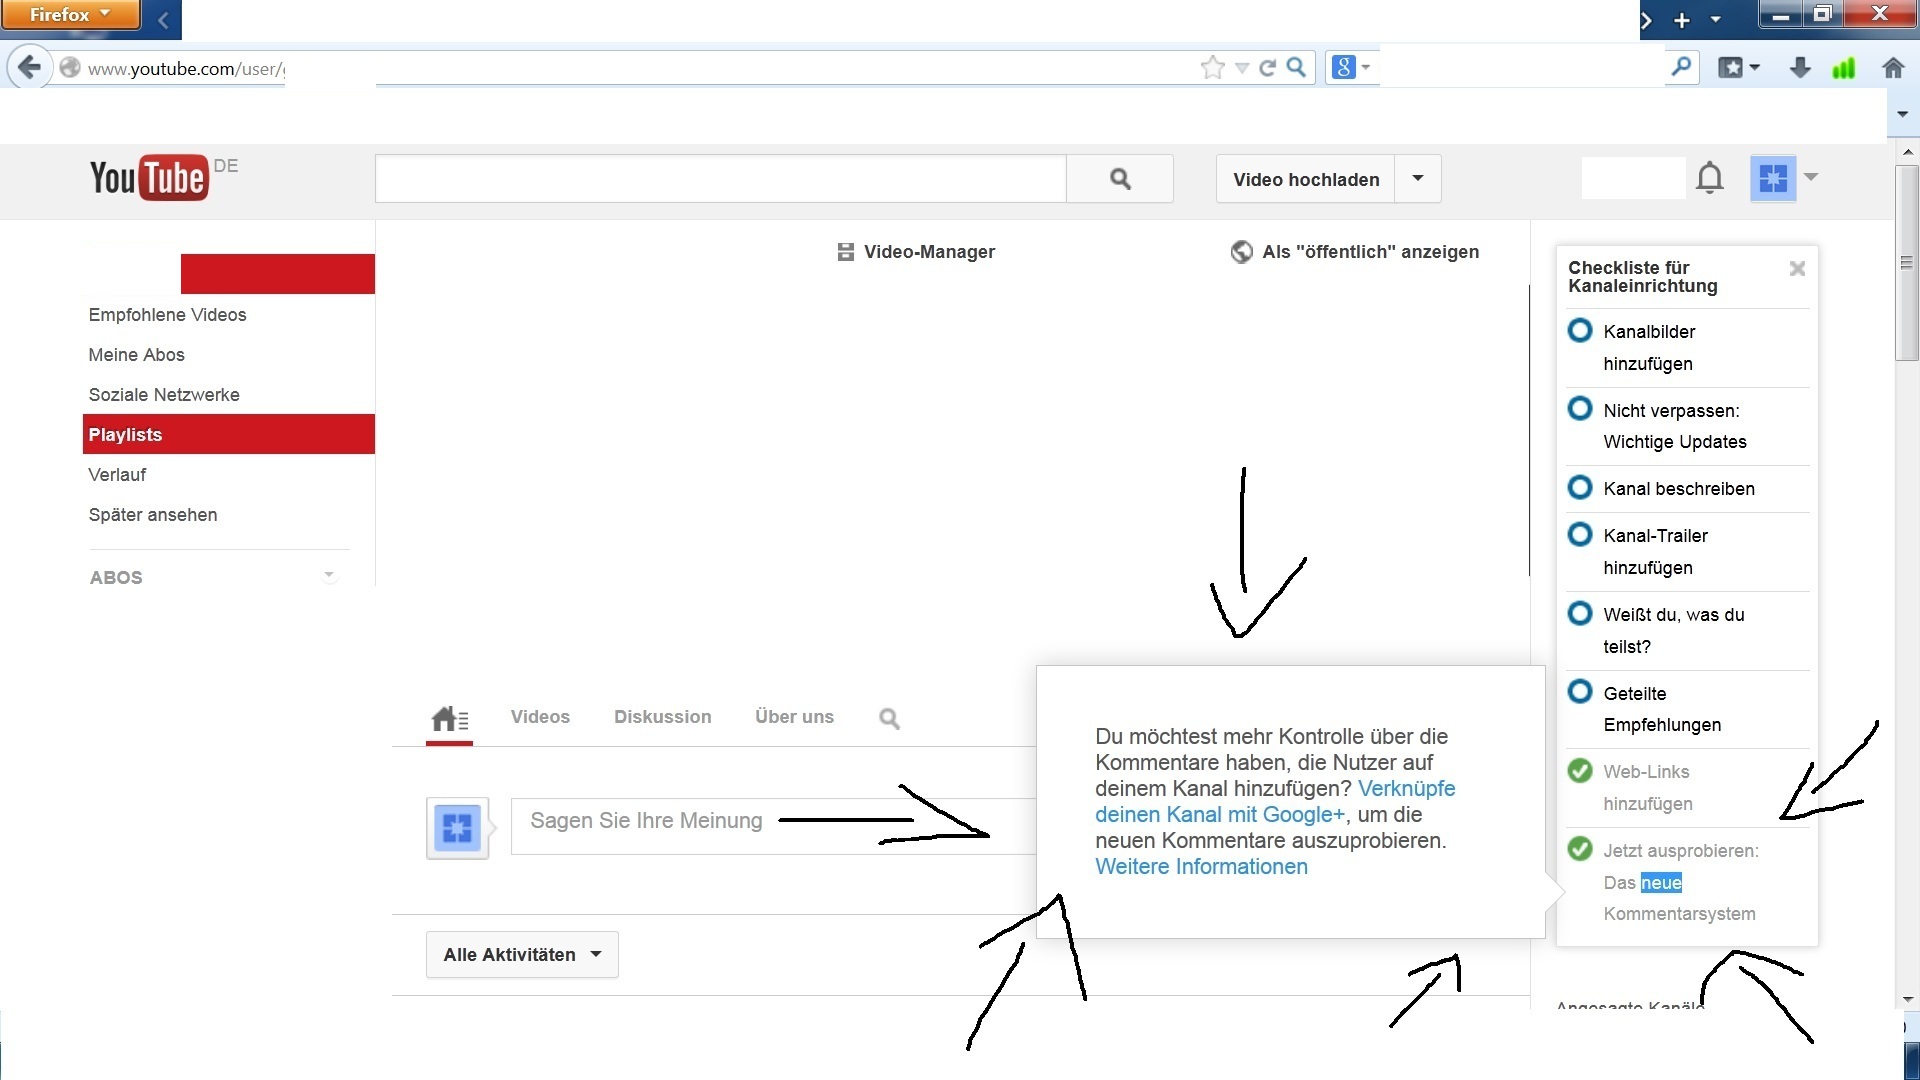The width and height of the screenshot is (1920, 1080).
Task: Click the Weitere Informationen link
Action: 1201,867
